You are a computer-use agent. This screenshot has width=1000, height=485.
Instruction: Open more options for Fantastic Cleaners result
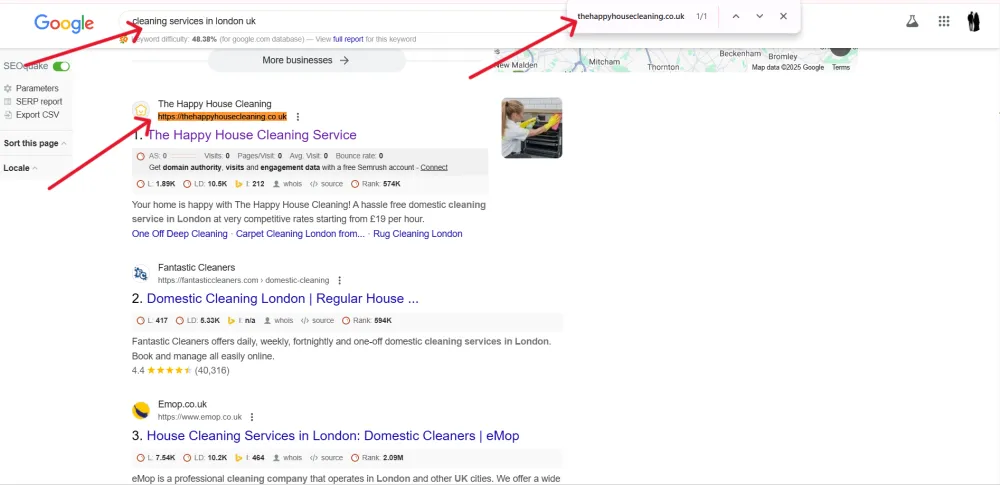click(x=339, y=280)
